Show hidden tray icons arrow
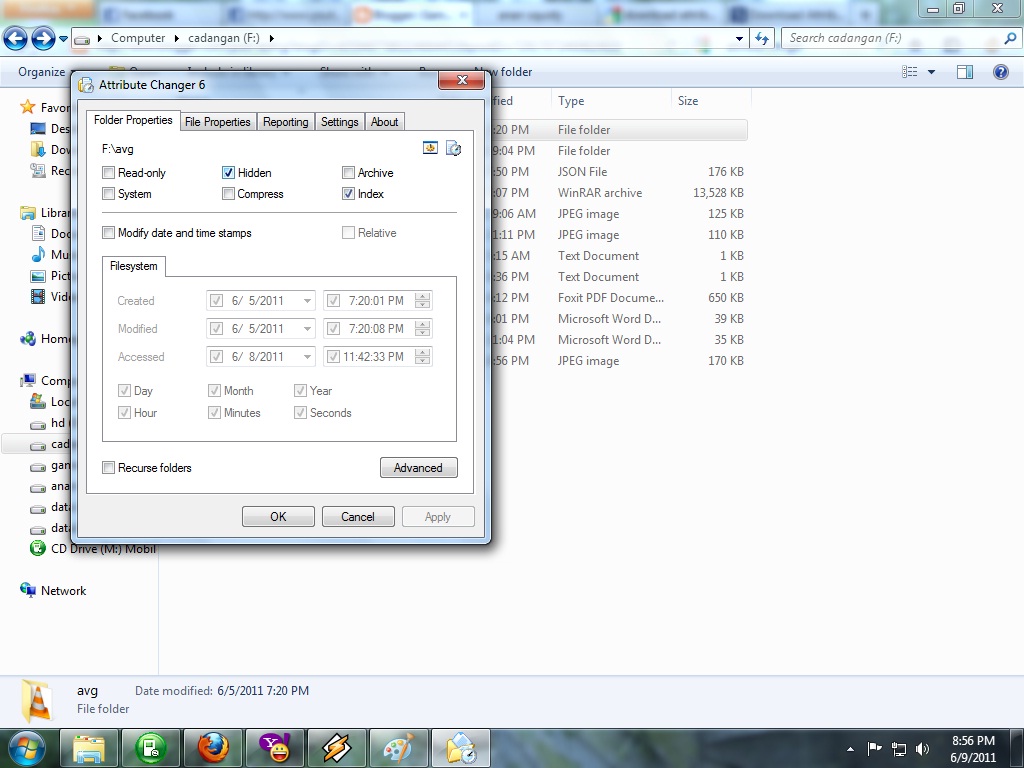The image size is (1024, 768). [x=850, y=749]
